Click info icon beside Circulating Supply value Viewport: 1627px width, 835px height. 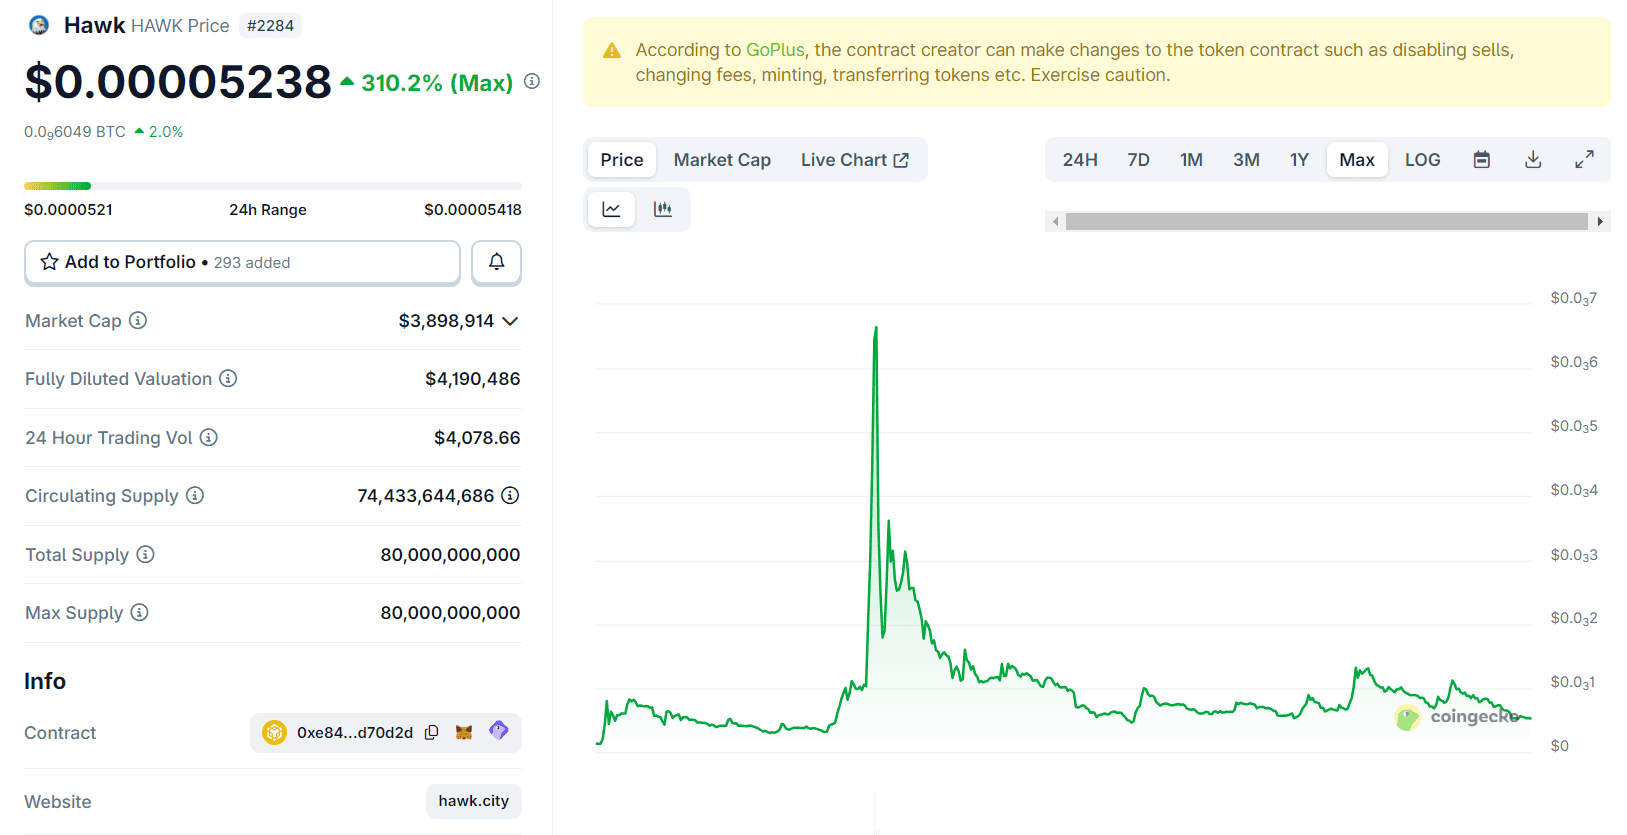[x=510, y=495]
